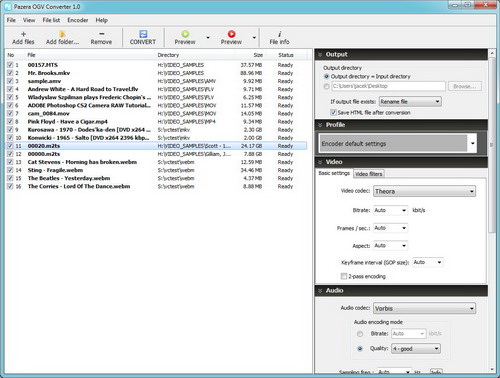
Task: Collapse the Audio section header
Action: coord(401,290)
